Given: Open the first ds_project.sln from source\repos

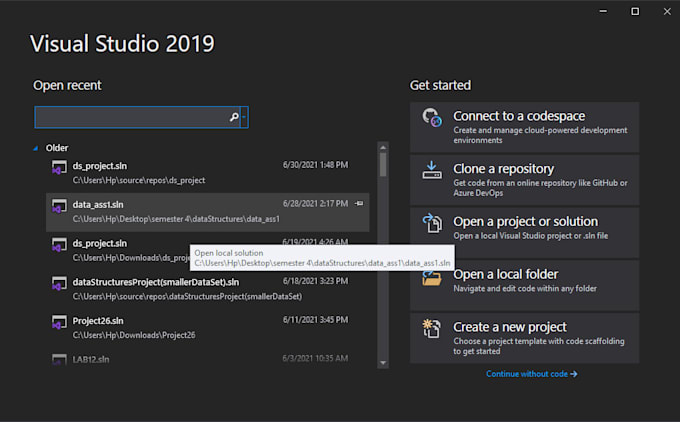Looking at the screenshot, I should tap(100, 165).
